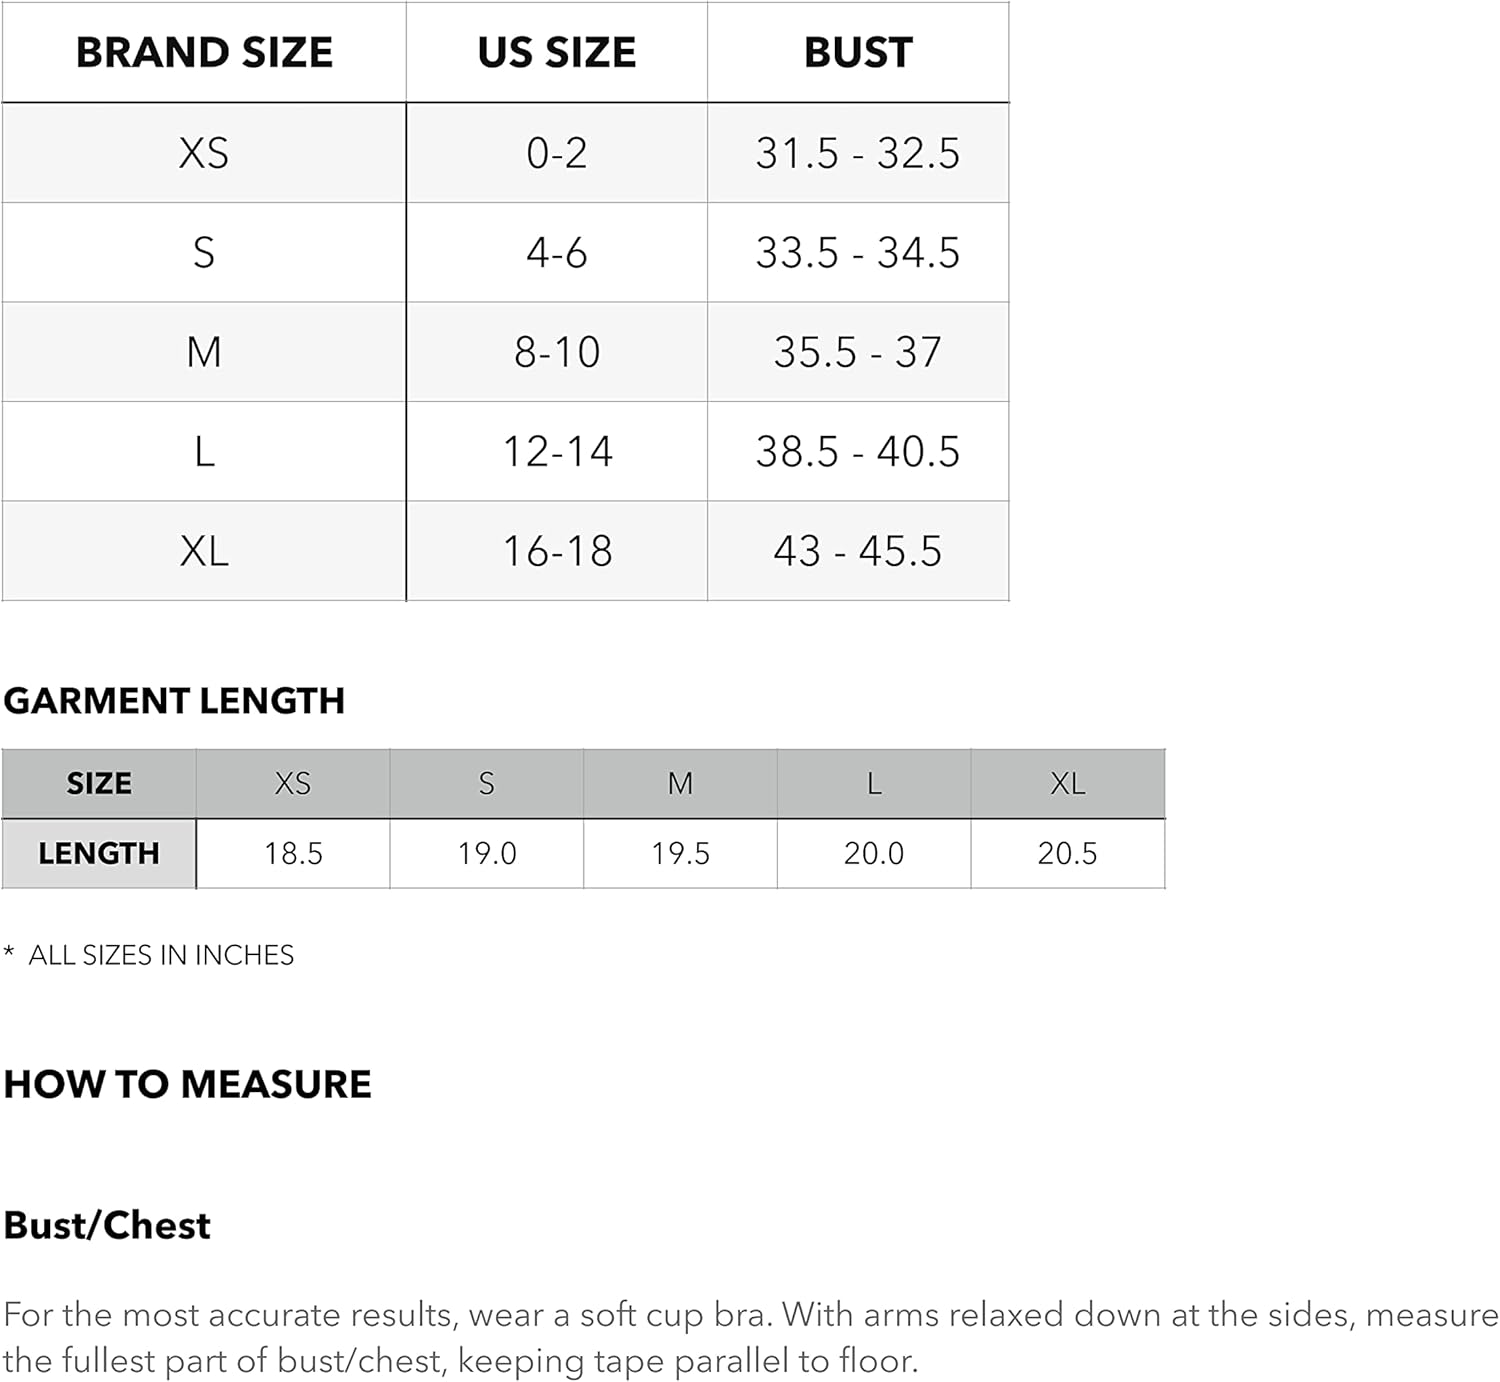Click bust range 43 - 45.5
This screenshot has height=1382, width=1500.
(x=858, y=551)
